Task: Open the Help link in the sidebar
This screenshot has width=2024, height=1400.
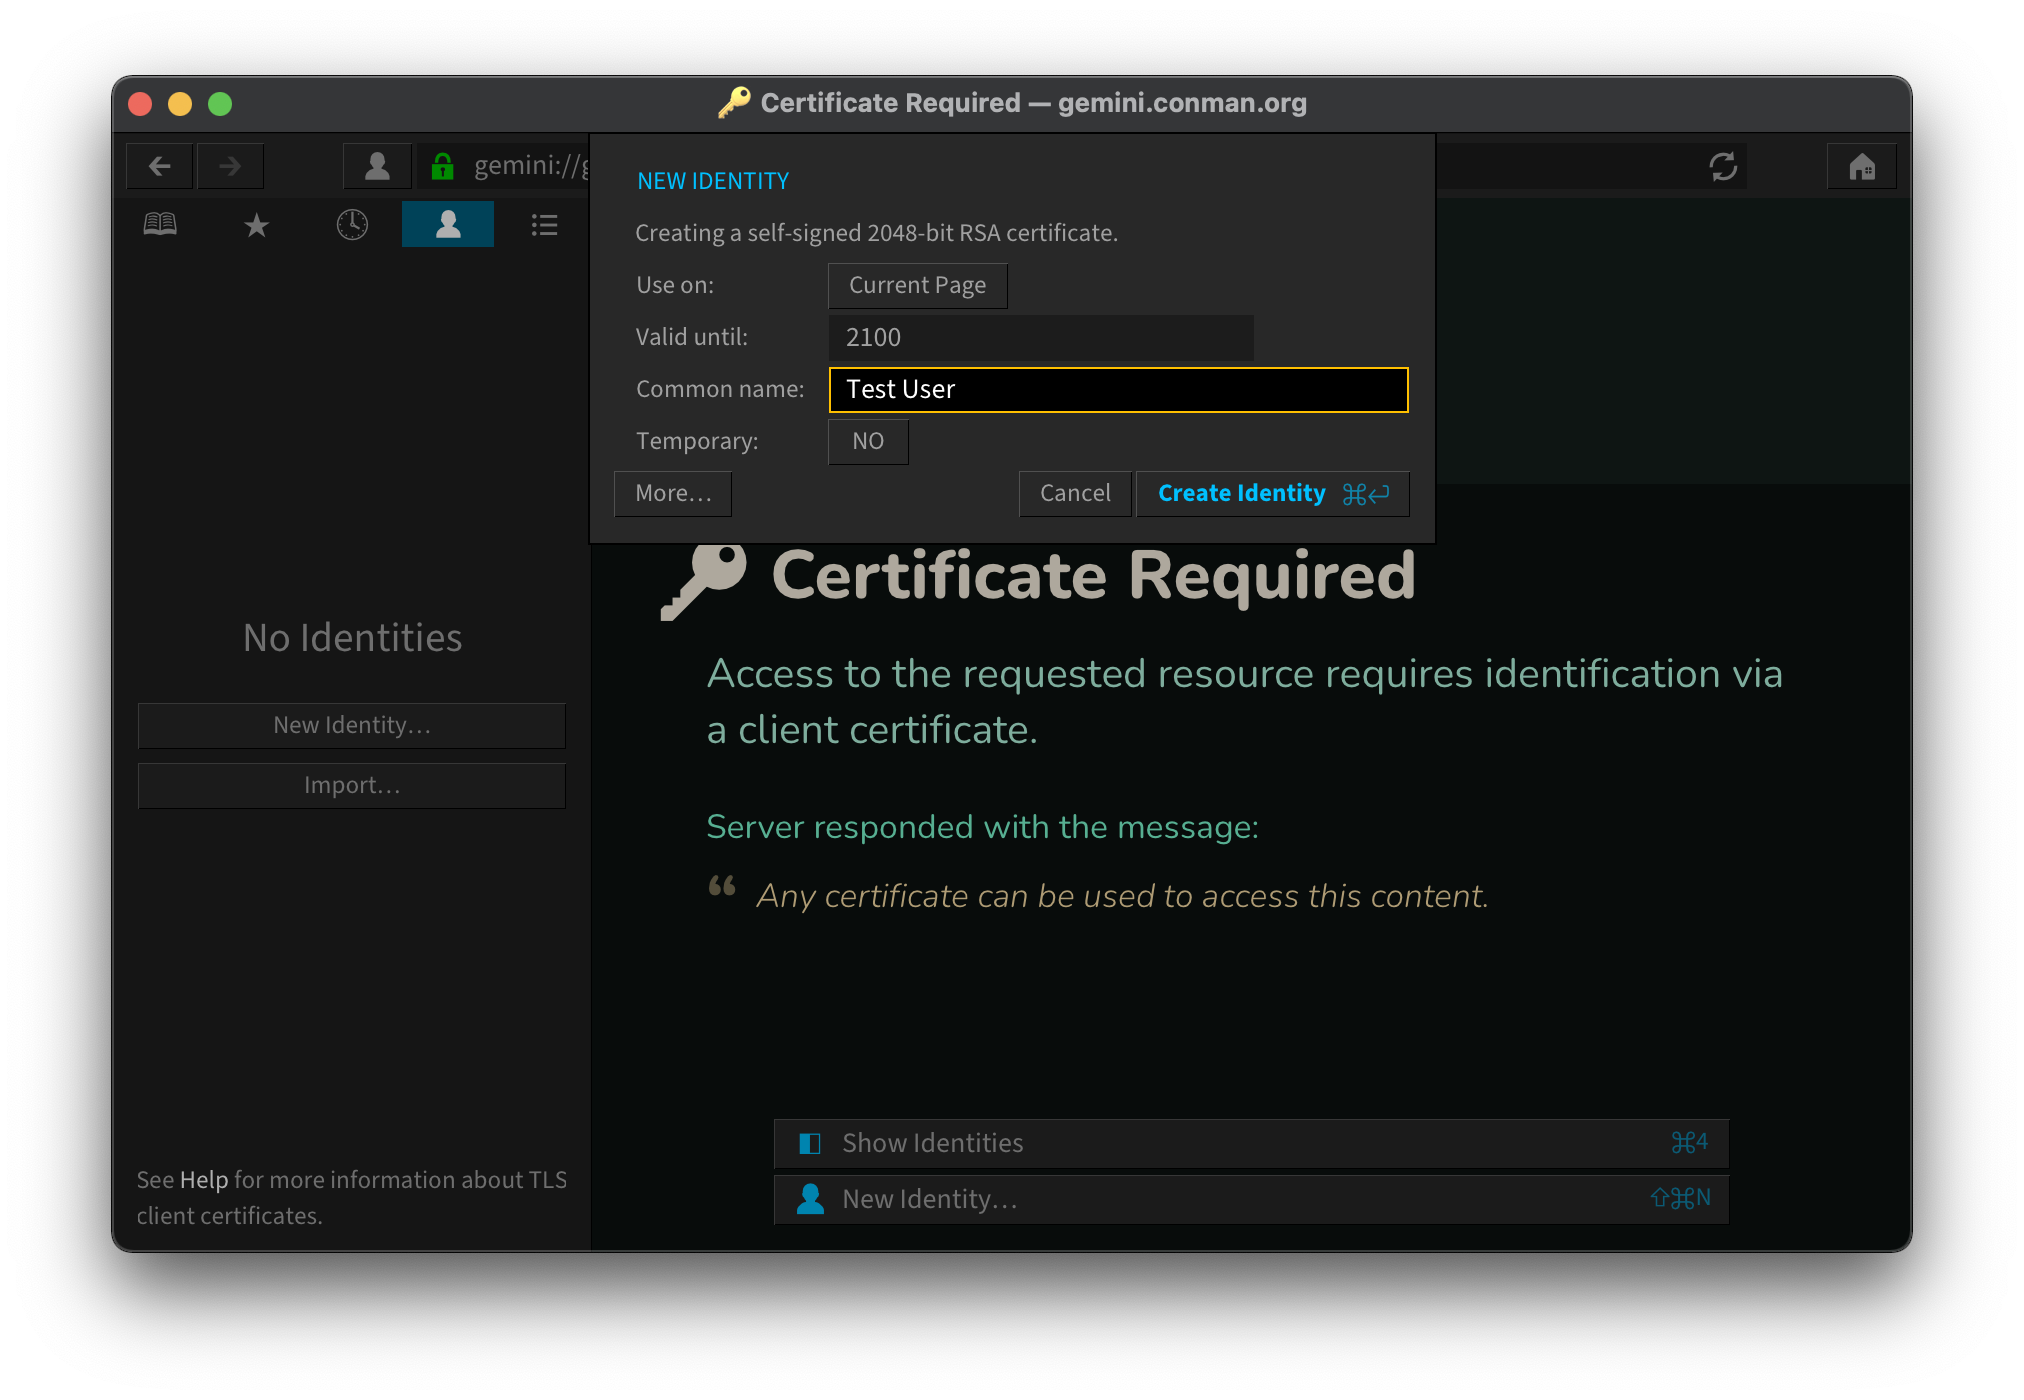Action: 204,1180
